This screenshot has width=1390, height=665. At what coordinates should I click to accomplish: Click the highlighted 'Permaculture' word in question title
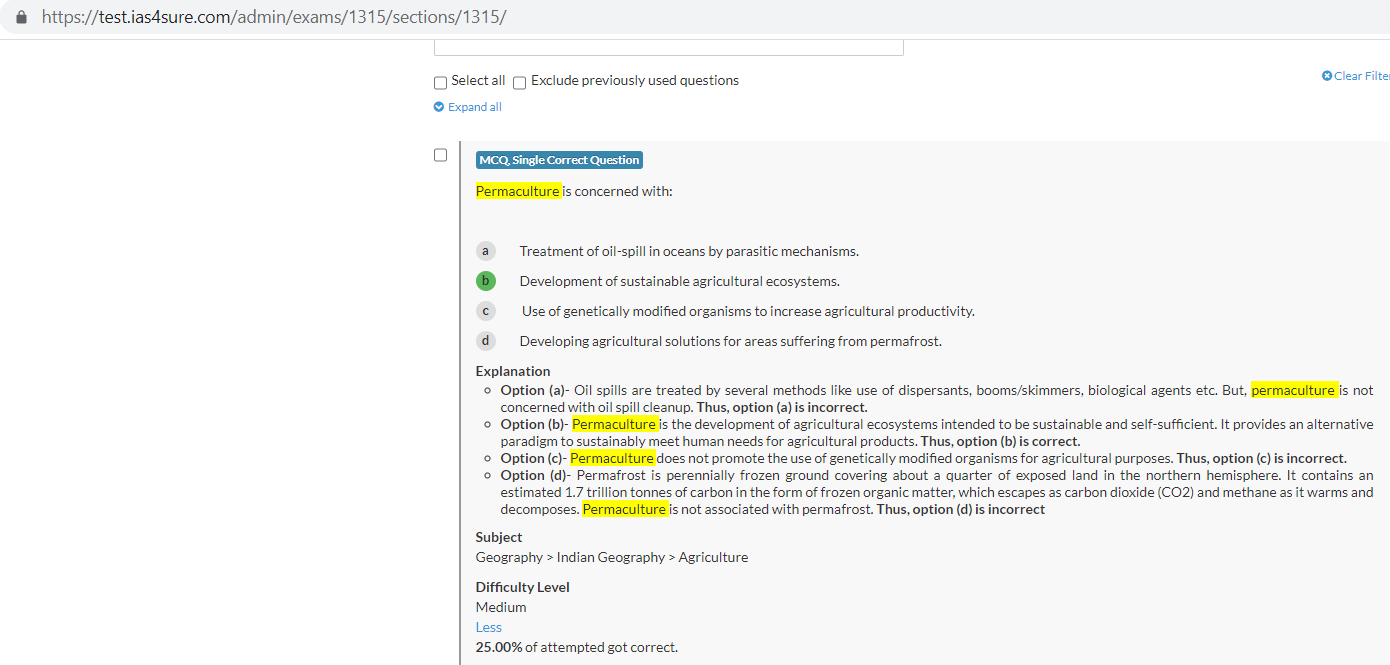(517, 191)
